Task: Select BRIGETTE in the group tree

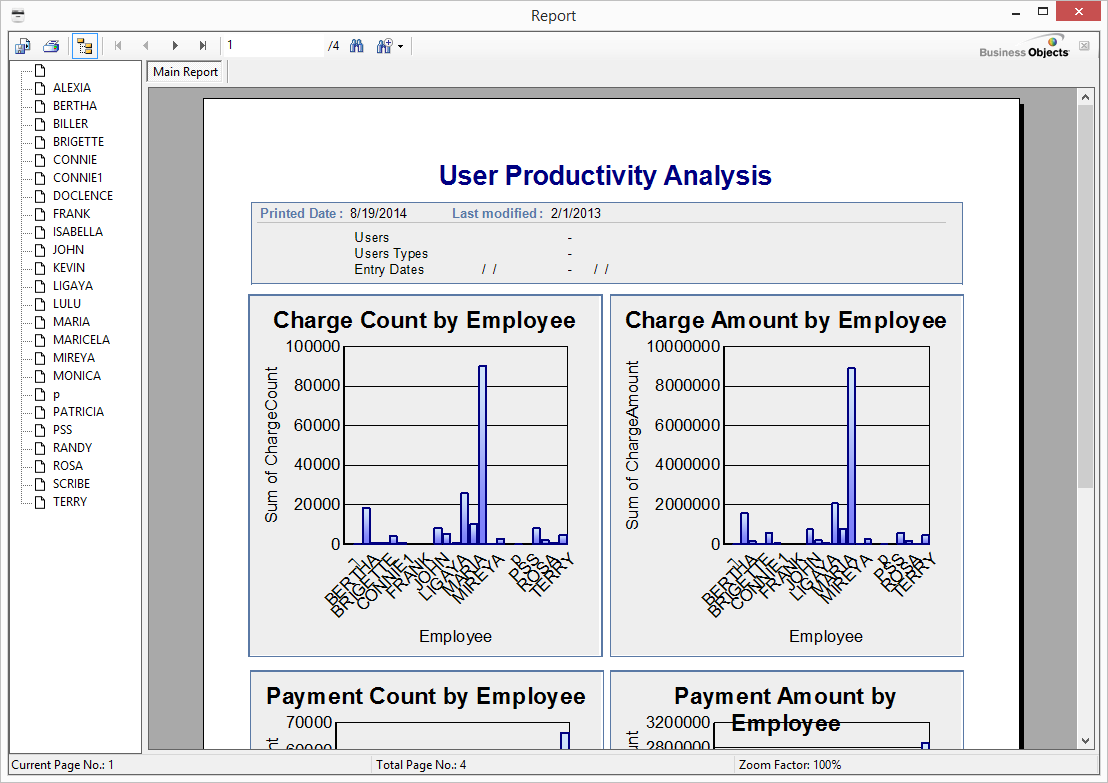Action: click(78, 142)
